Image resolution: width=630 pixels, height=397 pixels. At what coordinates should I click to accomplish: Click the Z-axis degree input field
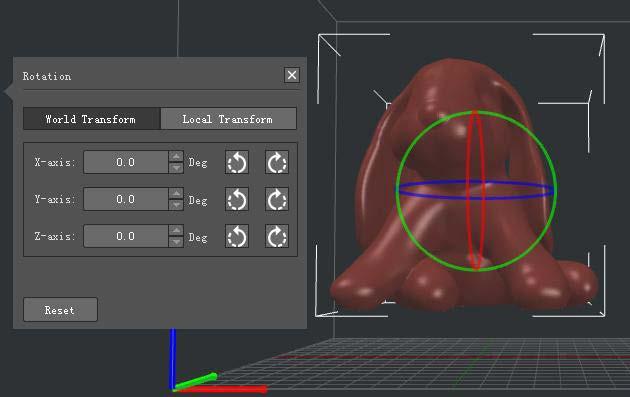click(x=126, y=236)
